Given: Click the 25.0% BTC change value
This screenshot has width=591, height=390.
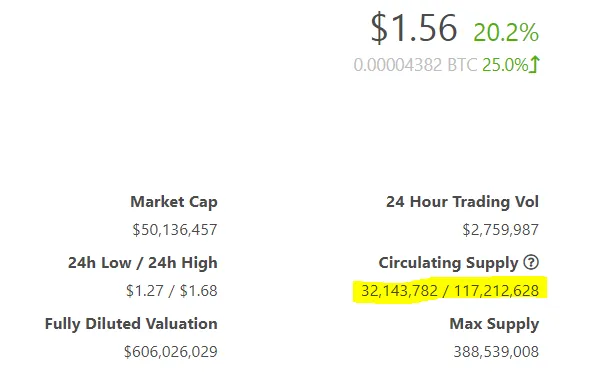Looking at the screenshot, I should (x=505, y=65).
